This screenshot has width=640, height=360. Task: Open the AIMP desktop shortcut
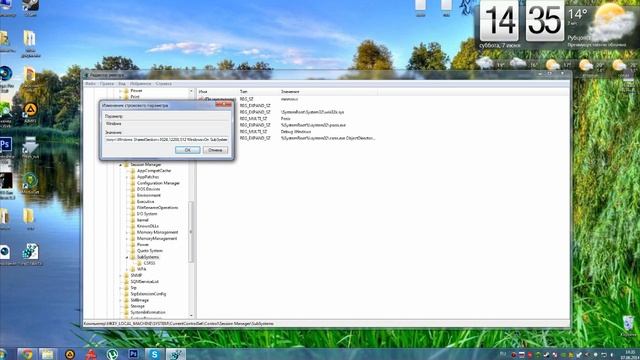30,112
